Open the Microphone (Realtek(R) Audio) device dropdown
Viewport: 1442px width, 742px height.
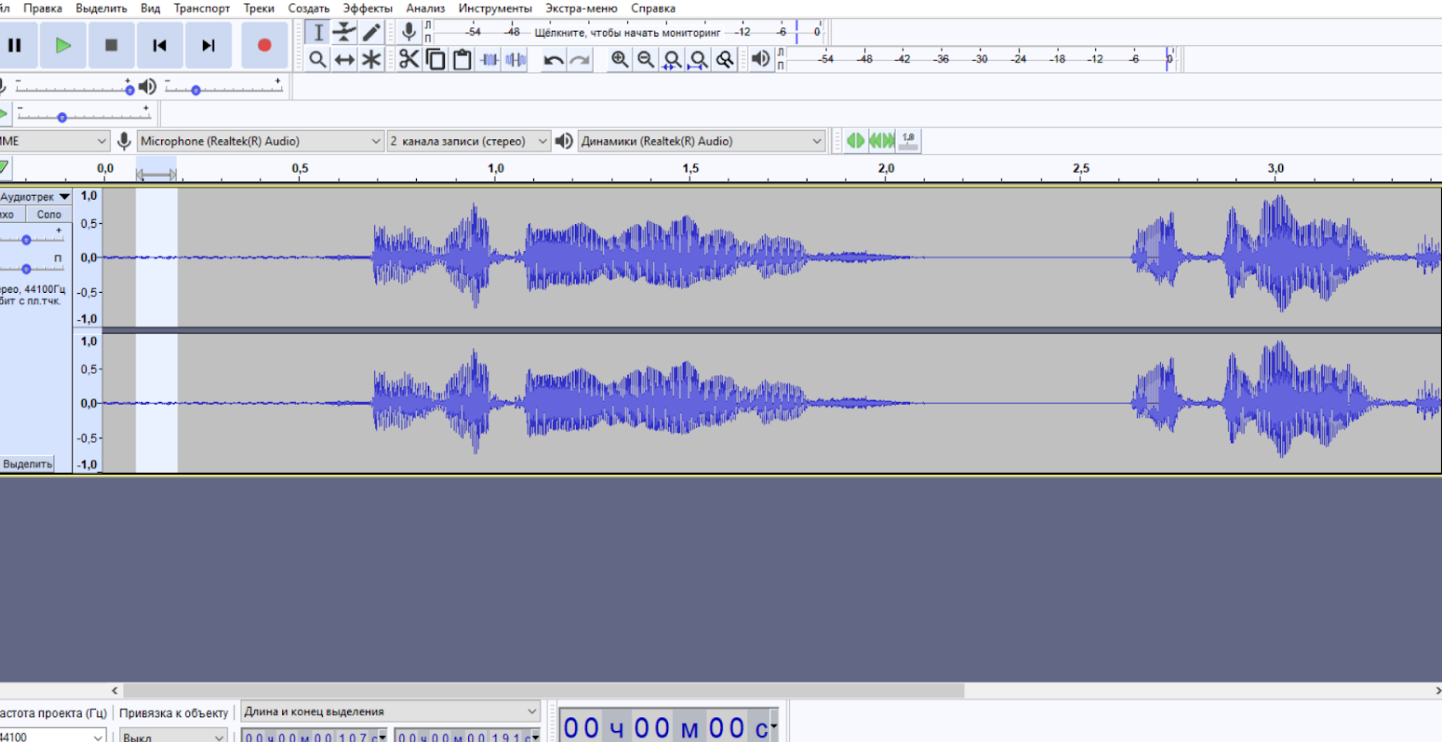click(260, 141)
